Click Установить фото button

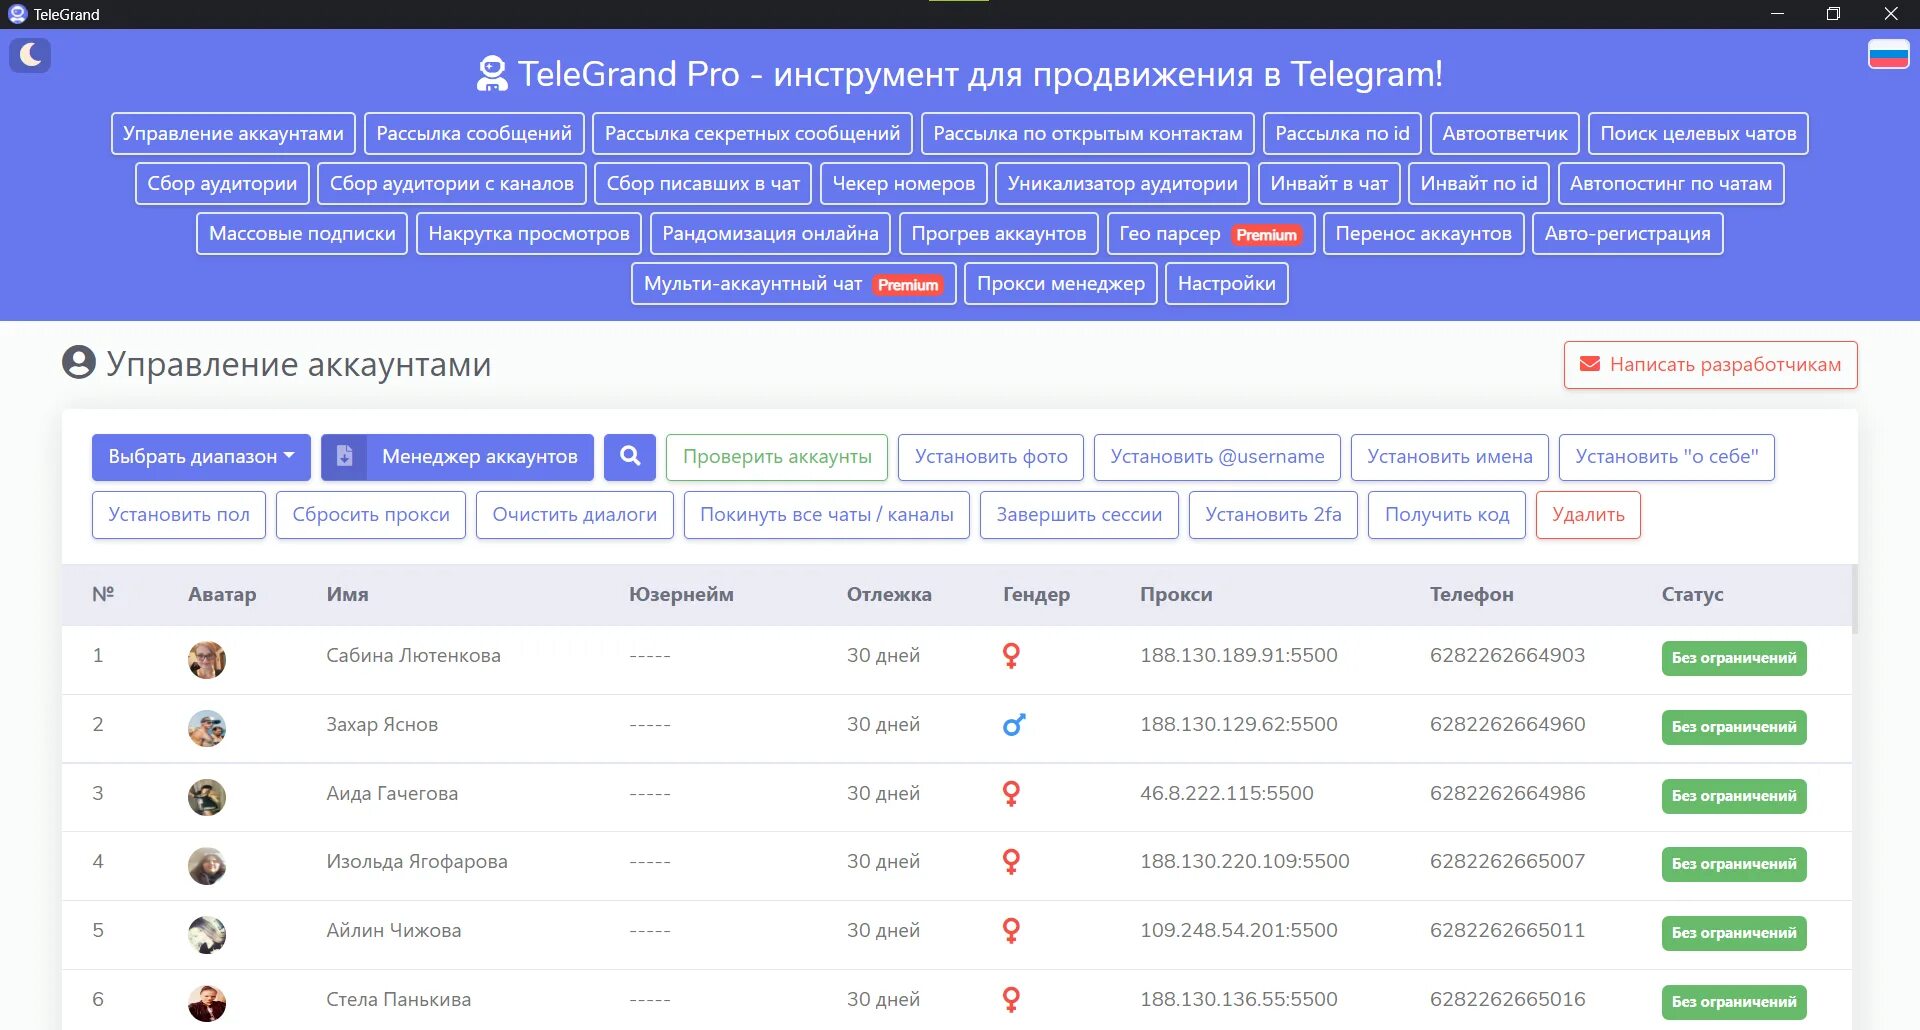991,457
